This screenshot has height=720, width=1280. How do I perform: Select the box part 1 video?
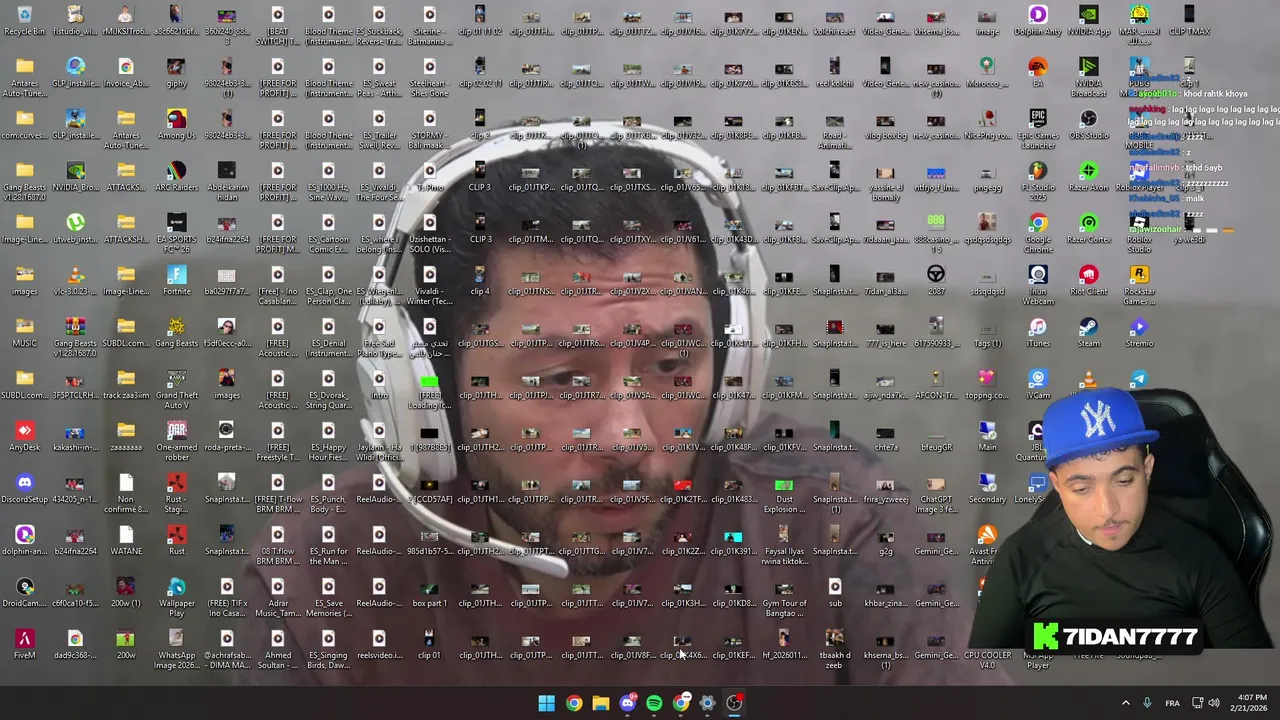pos(429,592)
